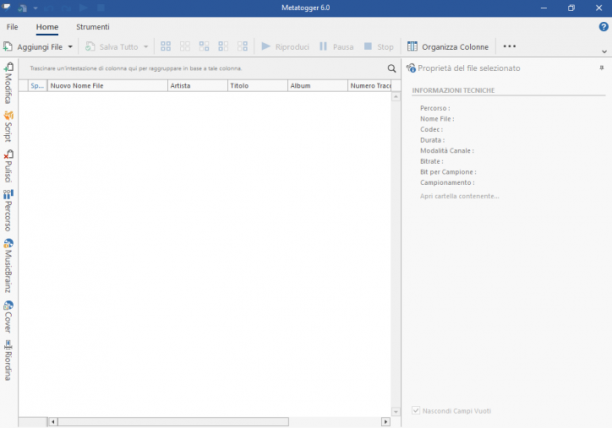Click the save icon in title bar
Viewport: 612px width, 428px height.
22,8
